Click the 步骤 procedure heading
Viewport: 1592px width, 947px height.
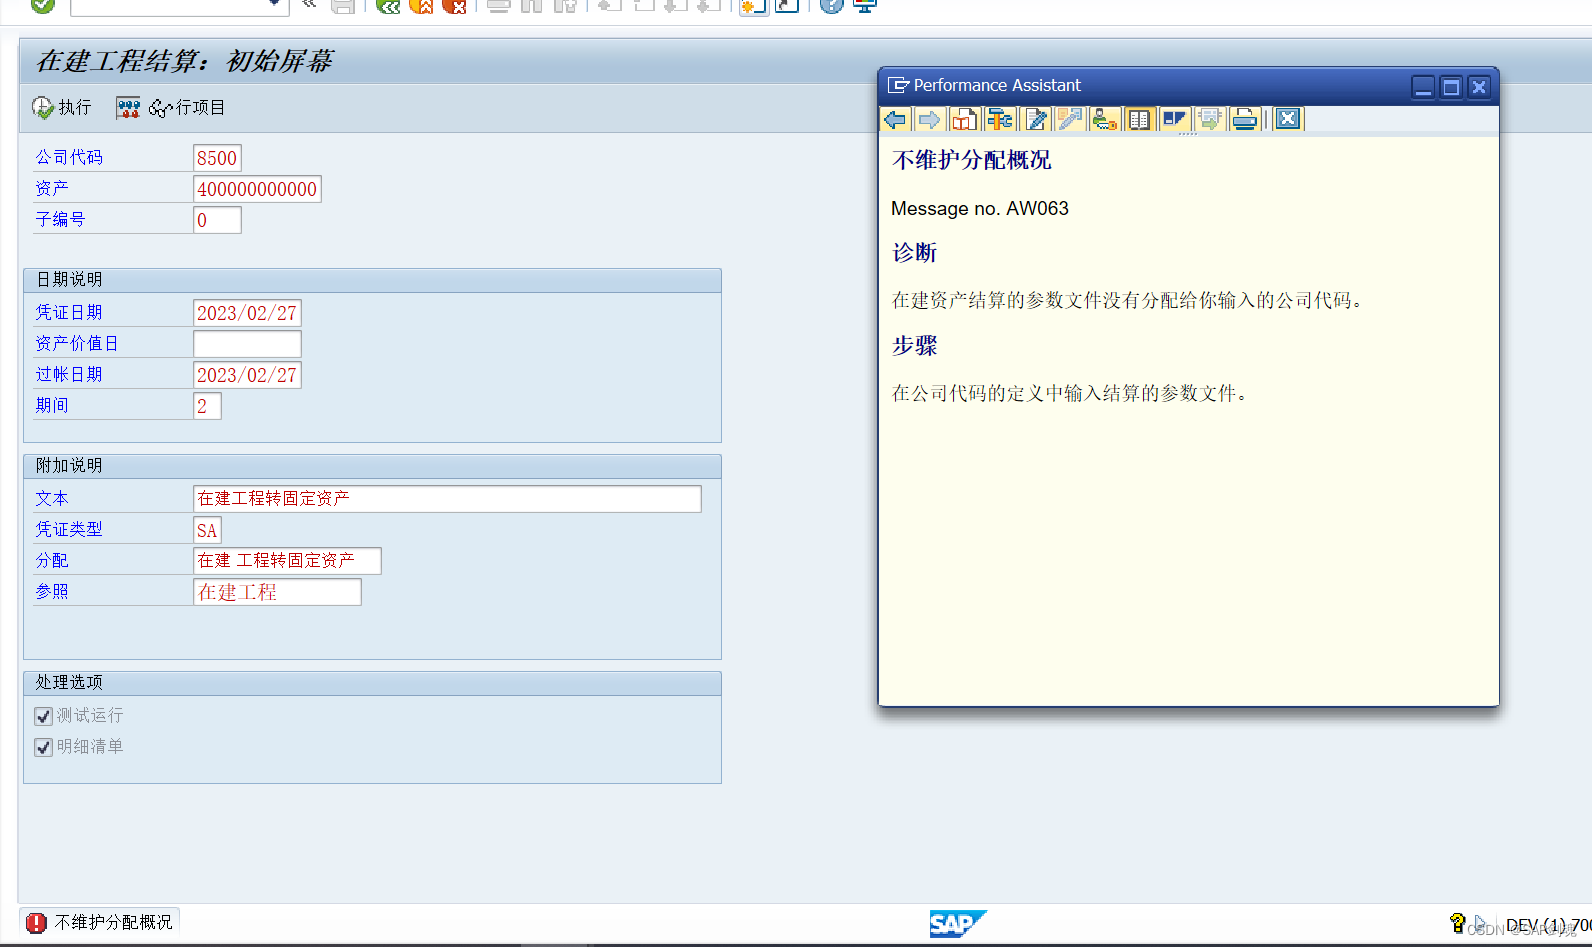click(915, 346)
